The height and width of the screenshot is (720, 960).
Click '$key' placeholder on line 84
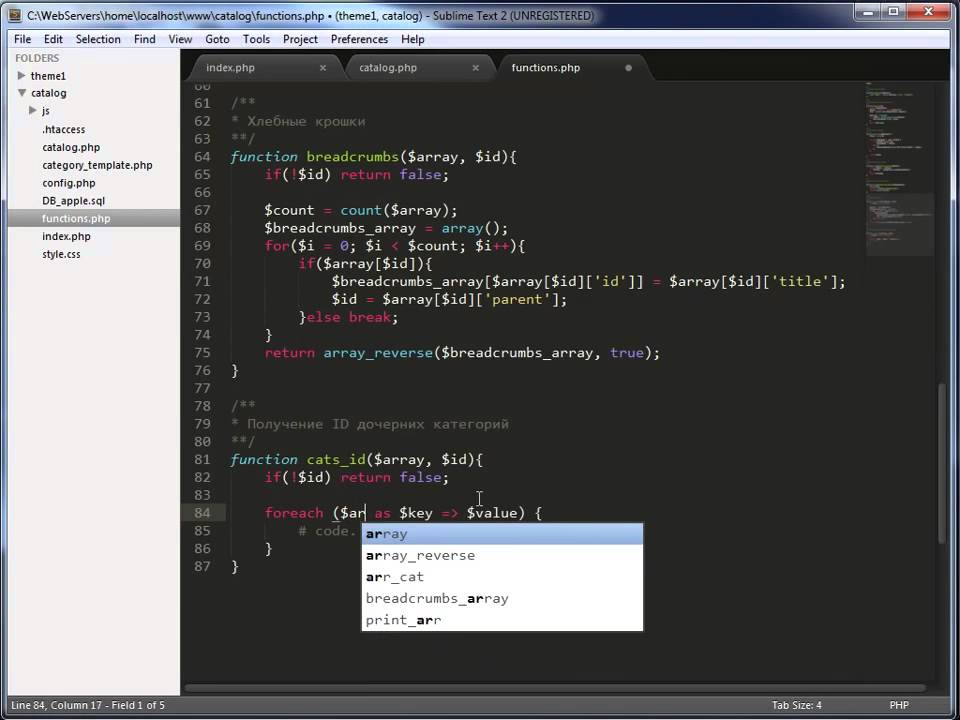coord(416,513)
